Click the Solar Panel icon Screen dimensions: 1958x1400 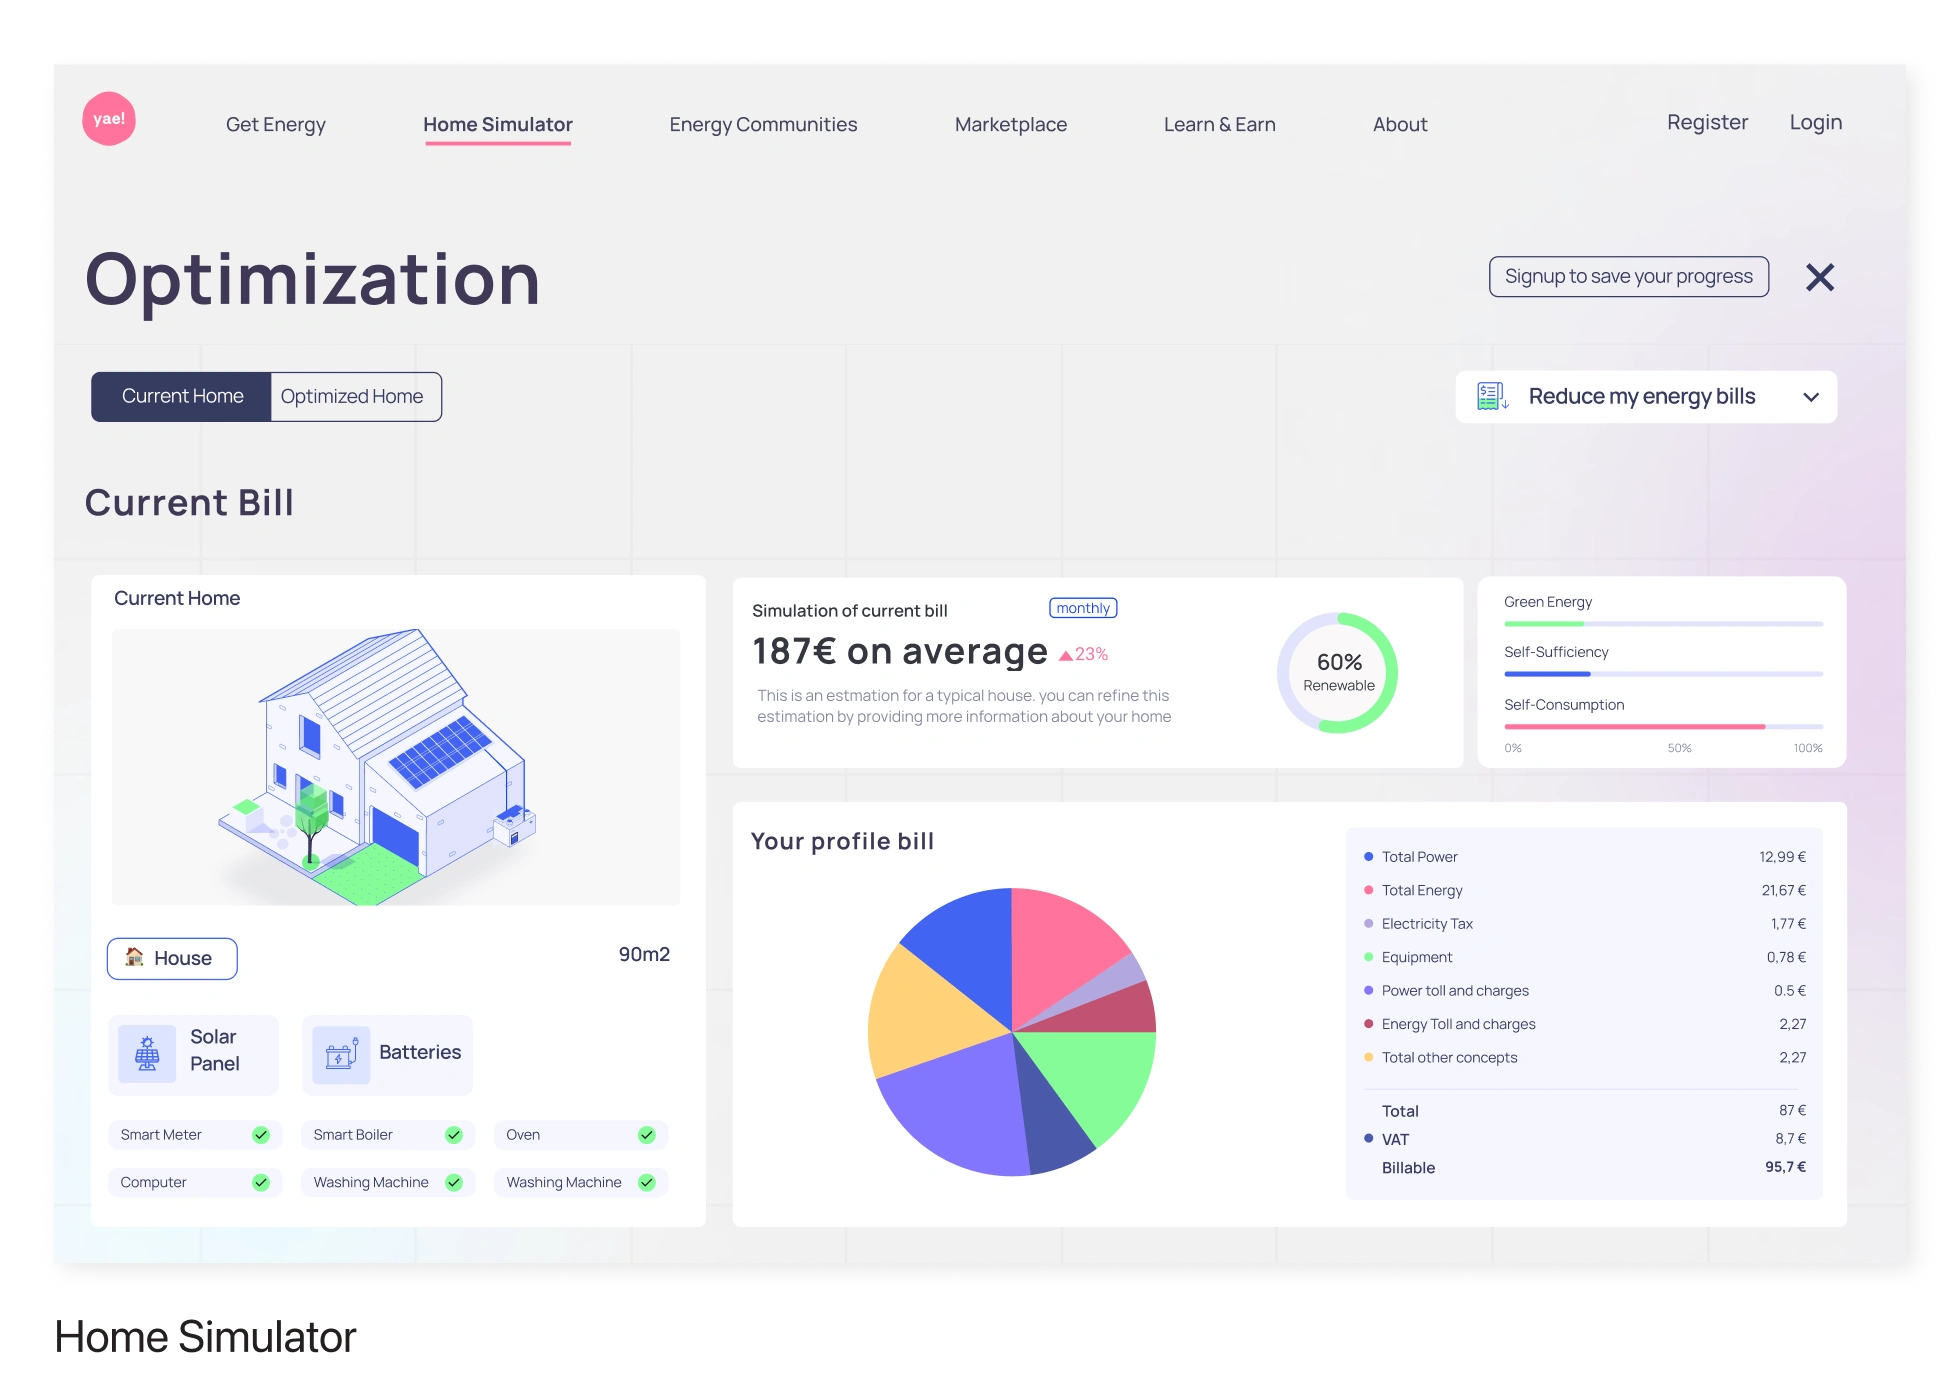pyautogui.click(x=147, y=1054)
